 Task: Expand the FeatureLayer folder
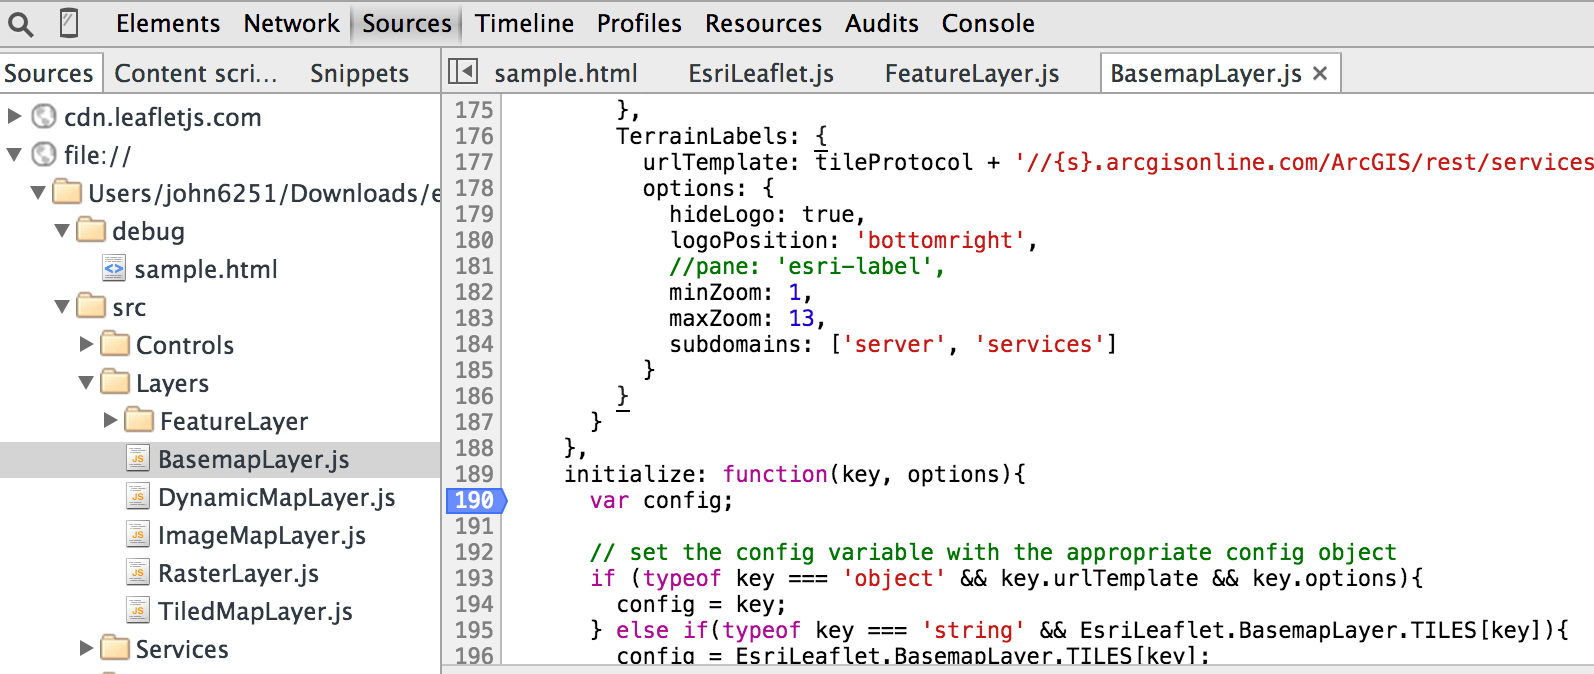(110, 420)
